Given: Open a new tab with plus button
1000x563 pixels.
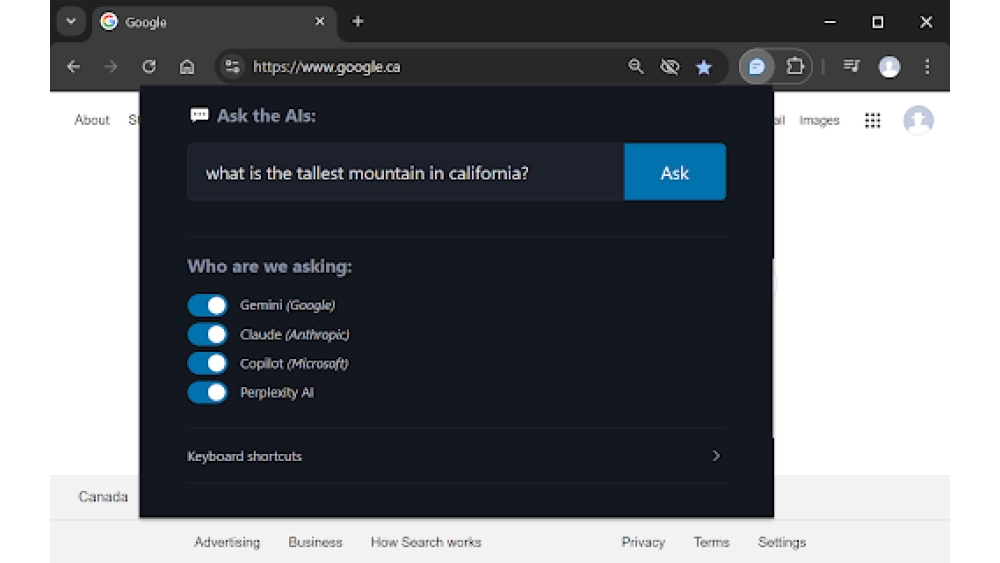Looking at the screenshot, I should (358, 22).
